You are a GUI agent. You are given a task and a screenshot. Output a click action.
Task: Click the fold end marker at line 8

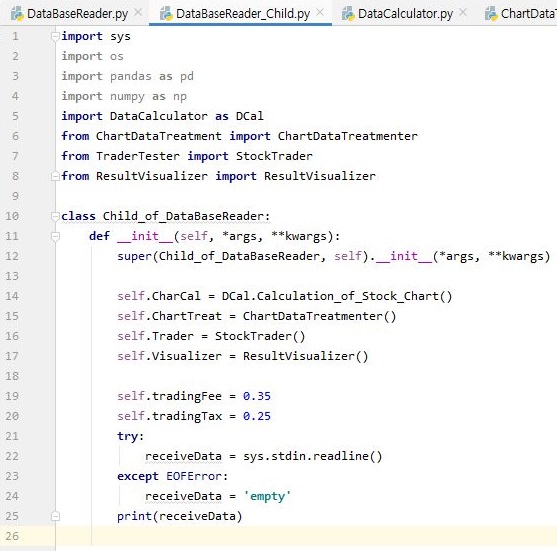(55, 176)
